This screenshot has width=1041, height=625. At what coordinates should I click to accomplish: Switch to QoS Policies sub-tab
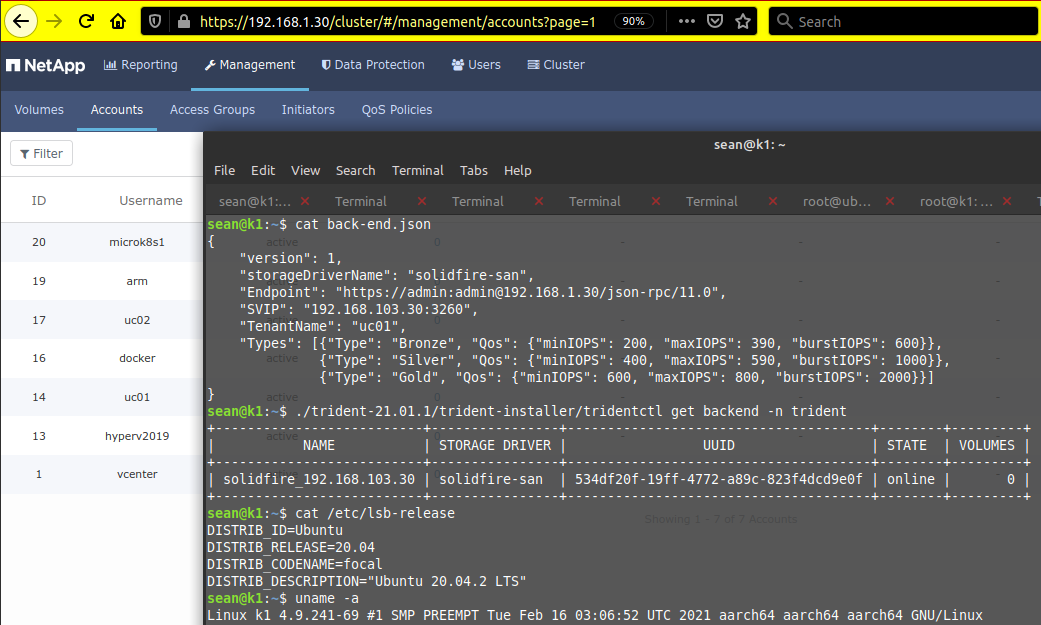pos(397,110)
